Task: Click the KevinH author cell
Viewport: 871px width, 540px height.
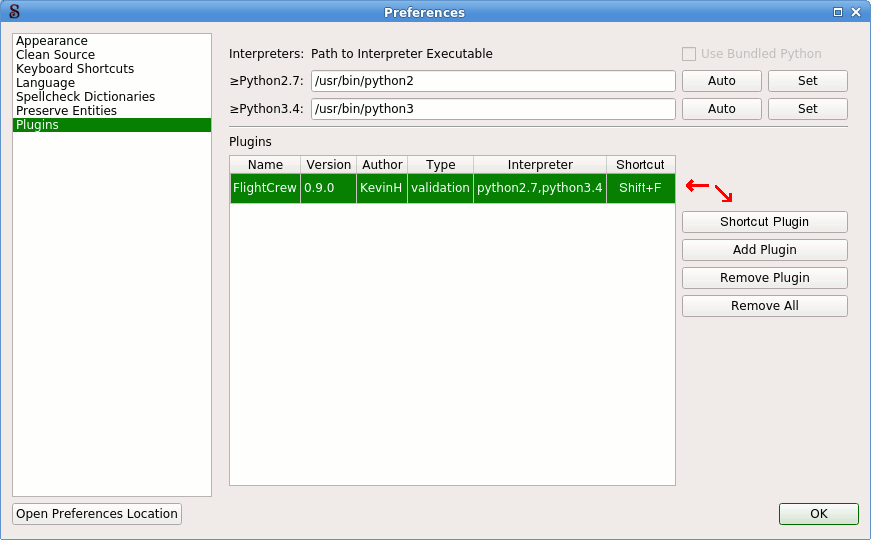Action: 382,188
